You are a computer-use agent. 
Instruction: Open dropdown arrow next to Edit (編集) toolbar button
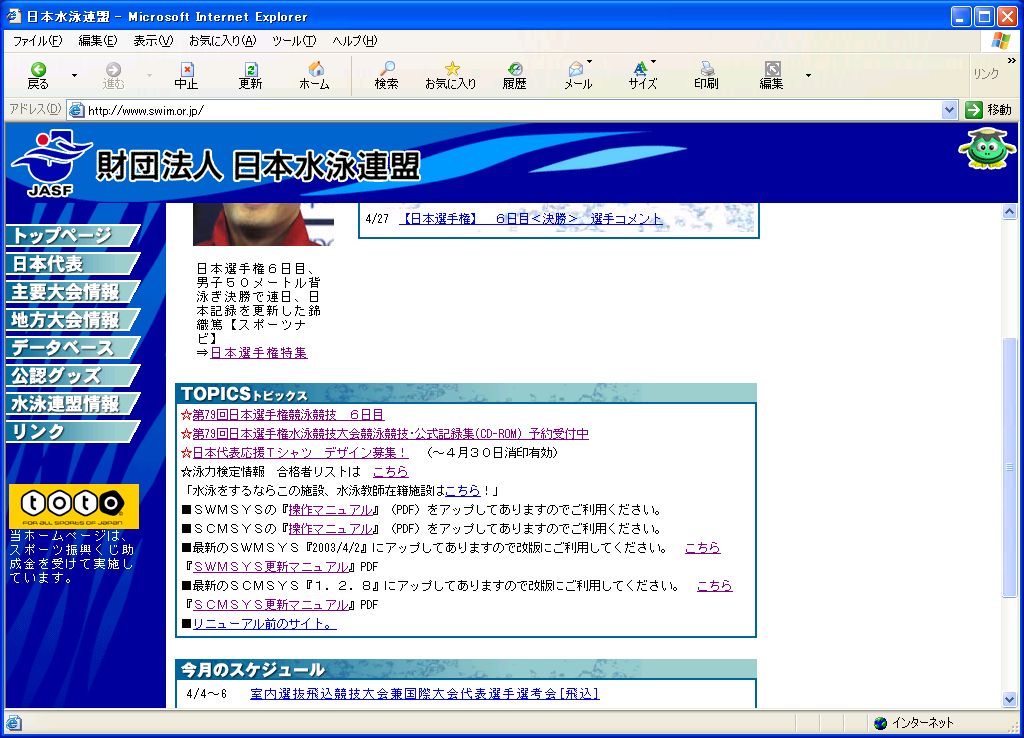click(808, 76)
